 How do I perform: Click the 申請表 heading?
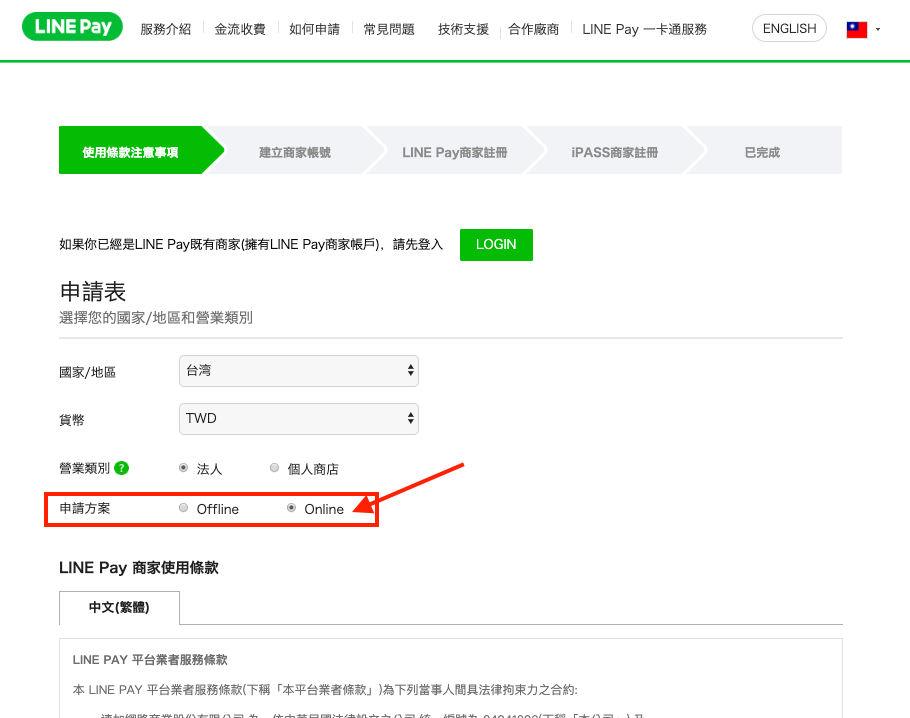[93, 291]
